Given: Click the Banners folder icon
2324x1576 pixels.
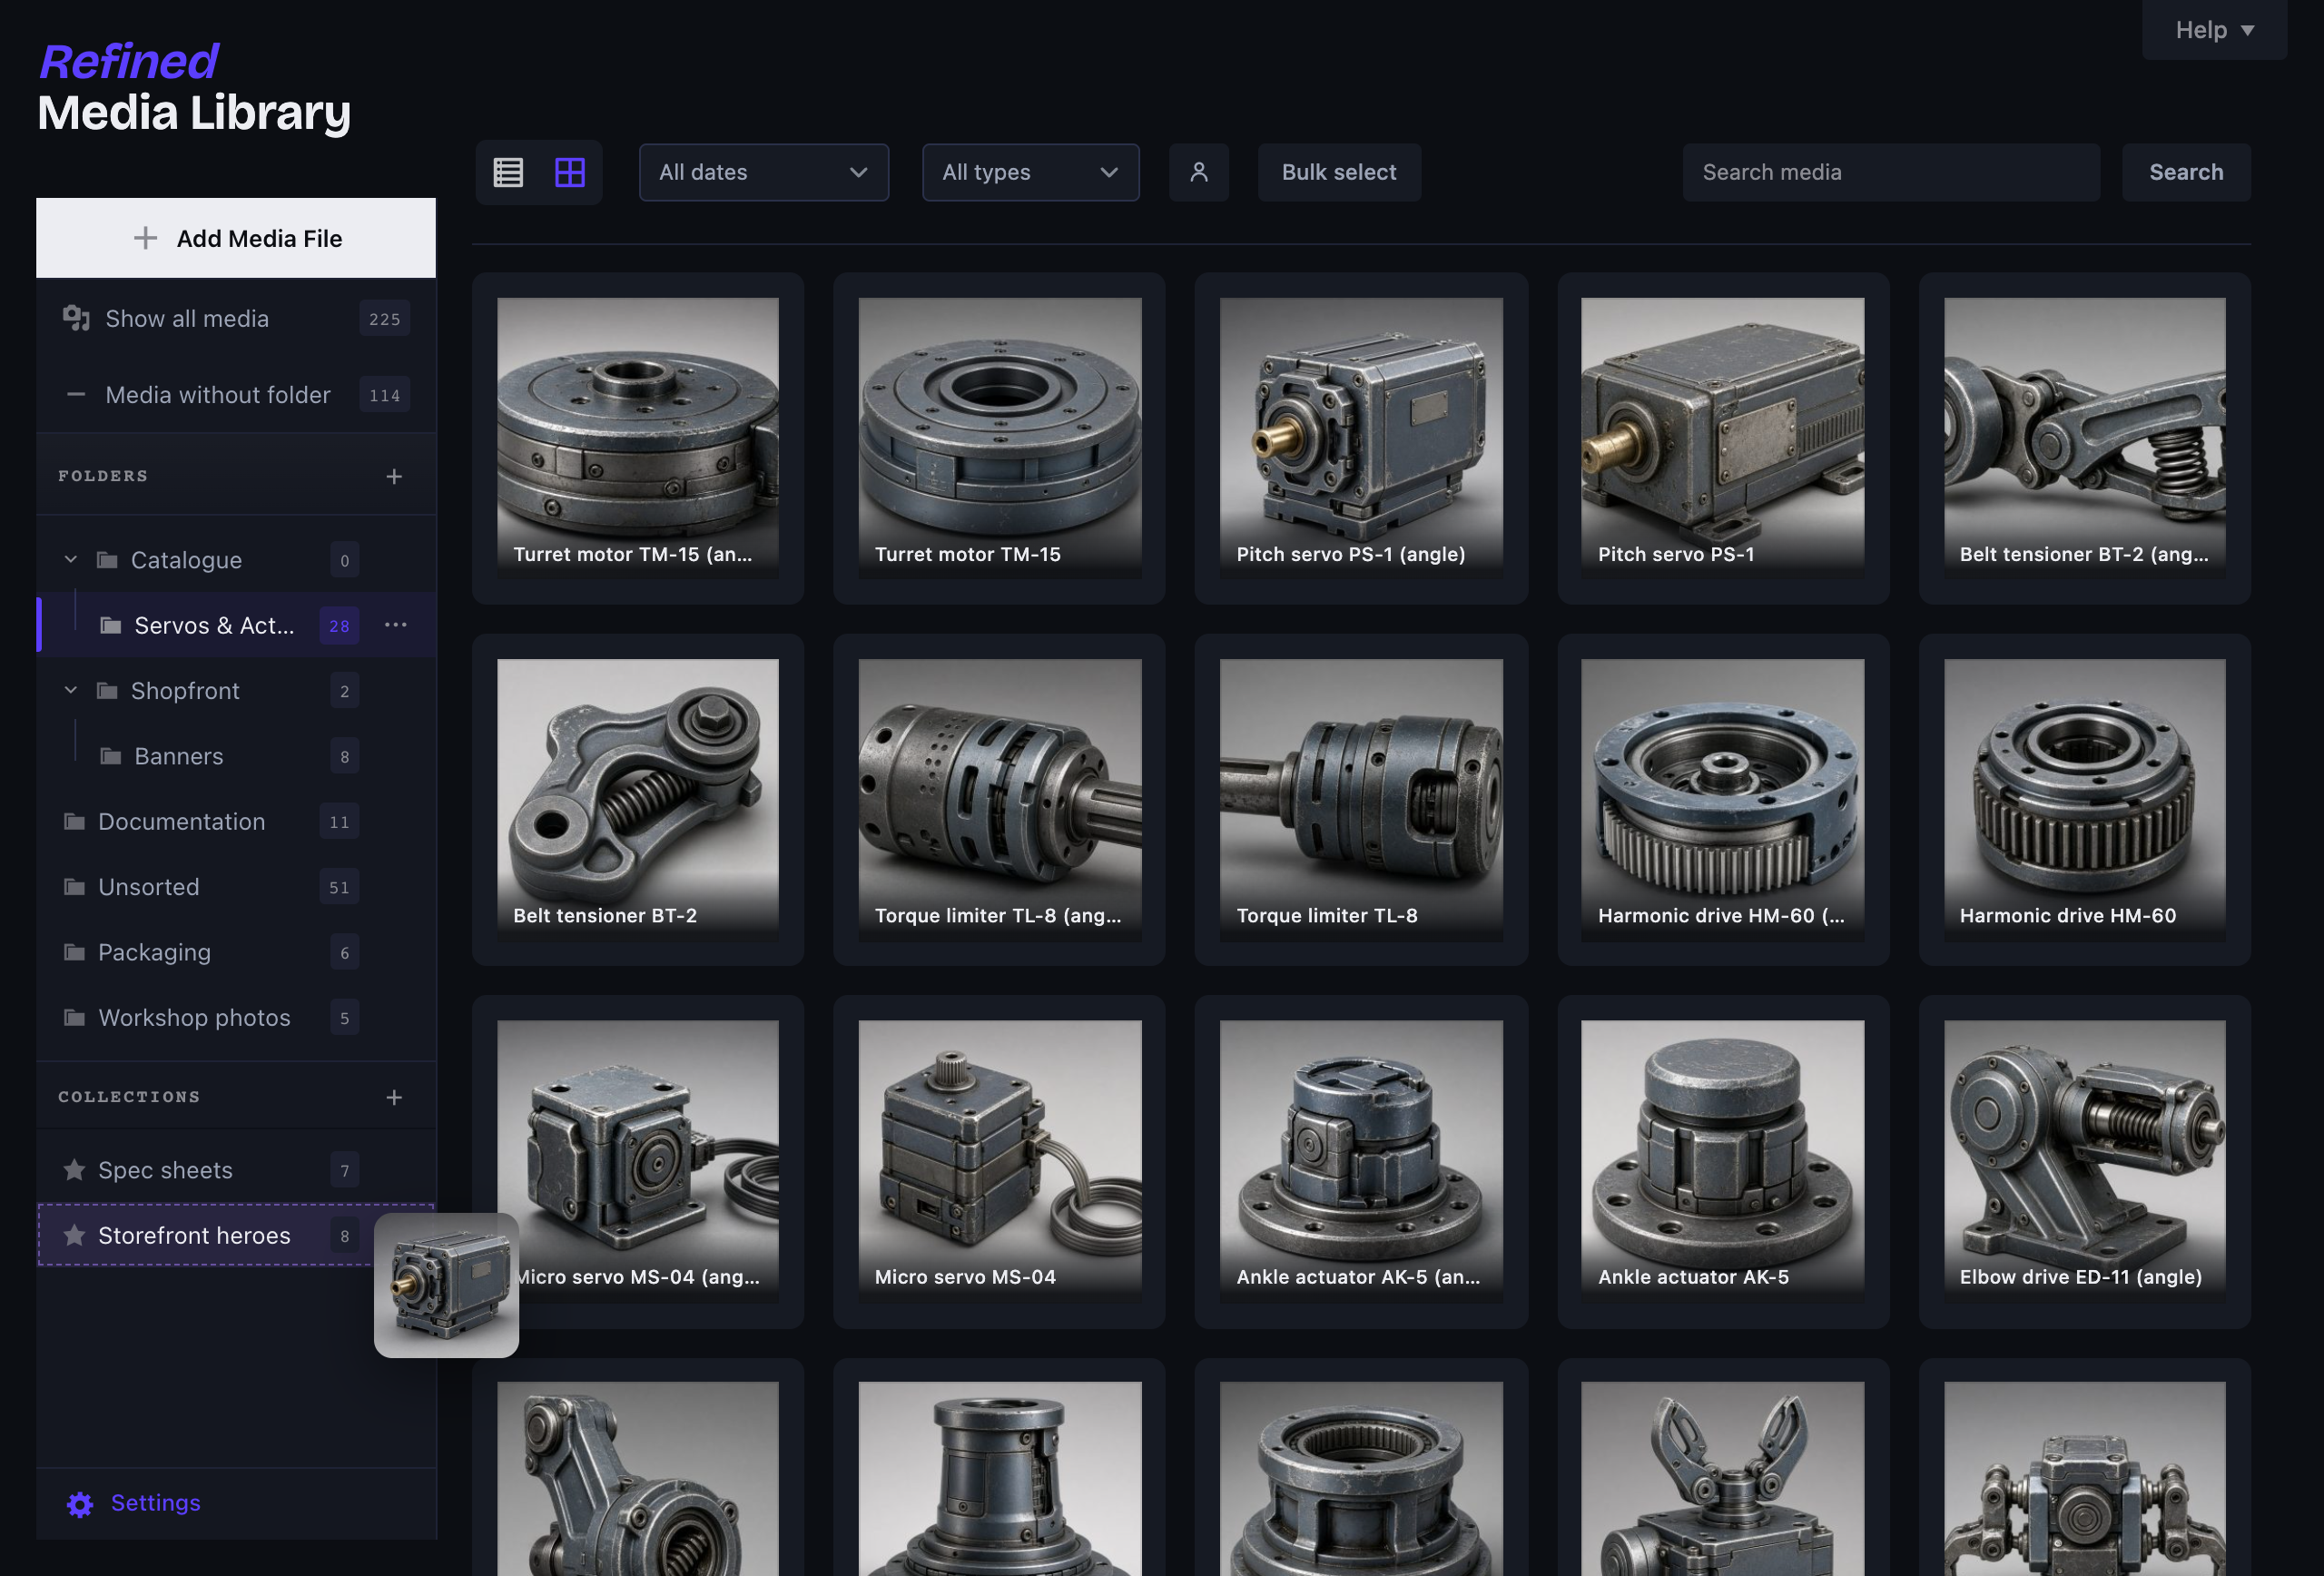Looking at the screenshot, I should tap(111, 756).
